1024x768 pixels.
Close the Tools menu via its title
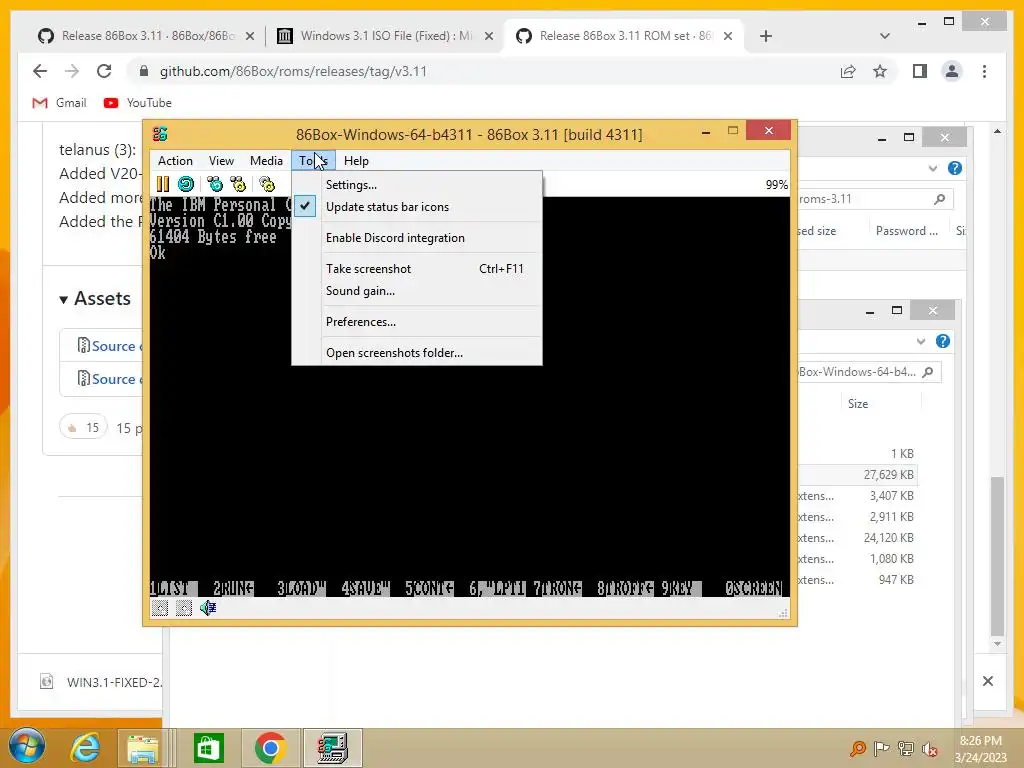pyautogui.click(x=313, y=161)
